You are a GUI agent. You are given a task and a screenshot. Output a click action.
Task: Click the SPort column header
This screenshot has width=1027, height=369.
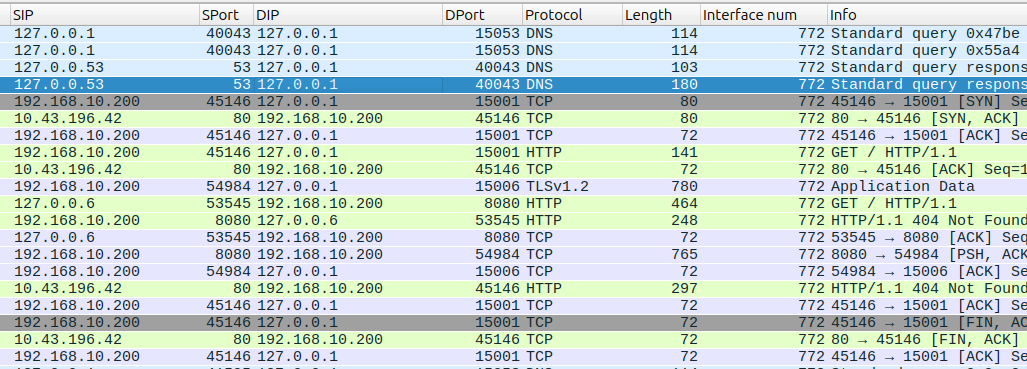[x=227, y=14]
